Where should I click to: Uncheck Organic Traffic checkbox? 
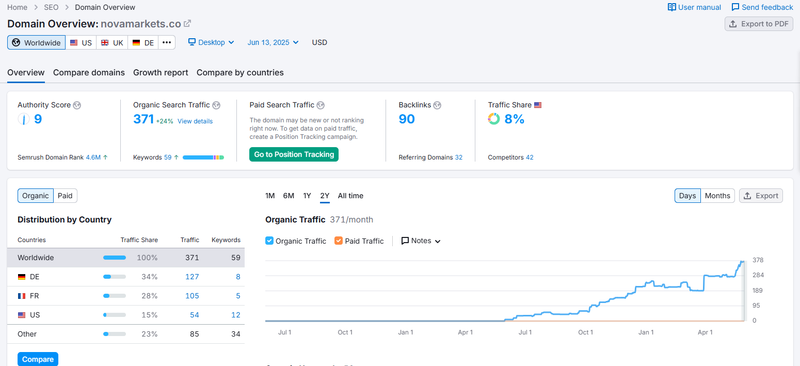269,241
